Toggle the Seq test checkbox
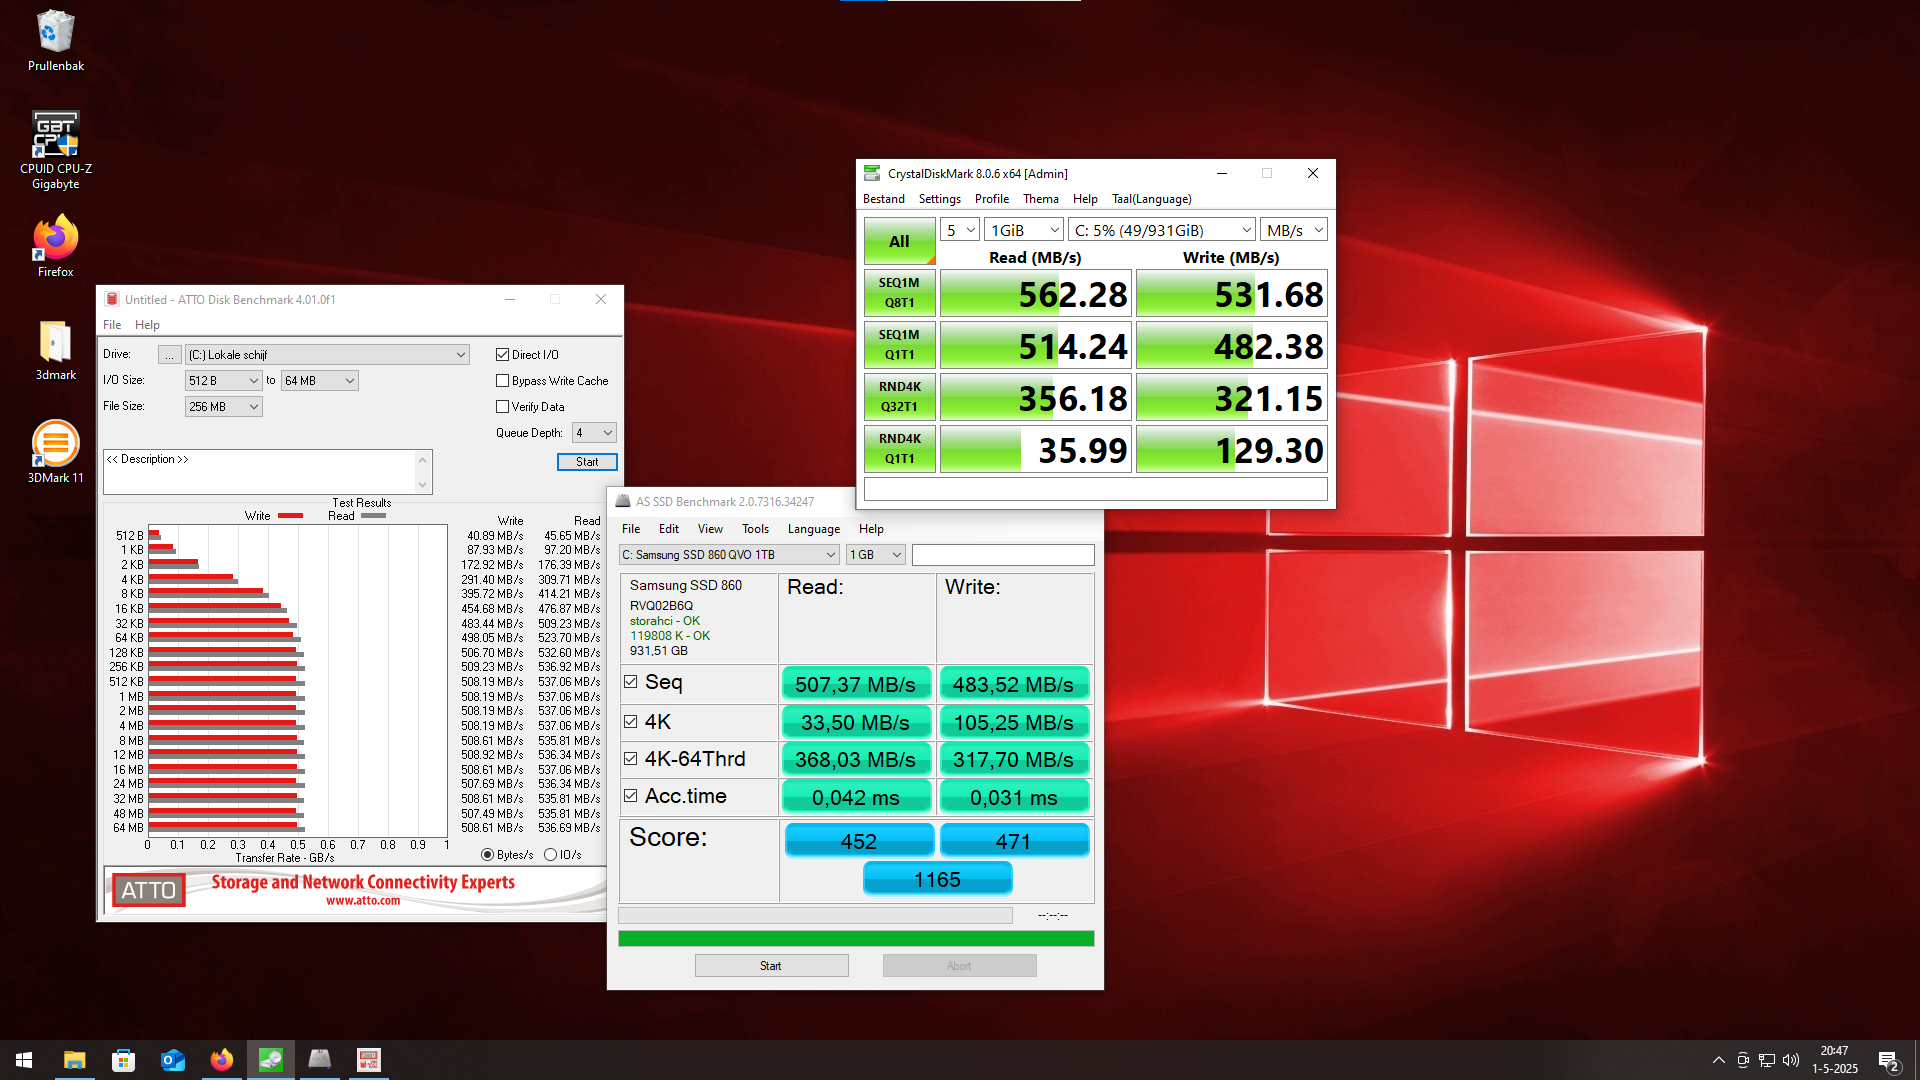This screenshot has height=1080, width=1920. coord(631,682)
